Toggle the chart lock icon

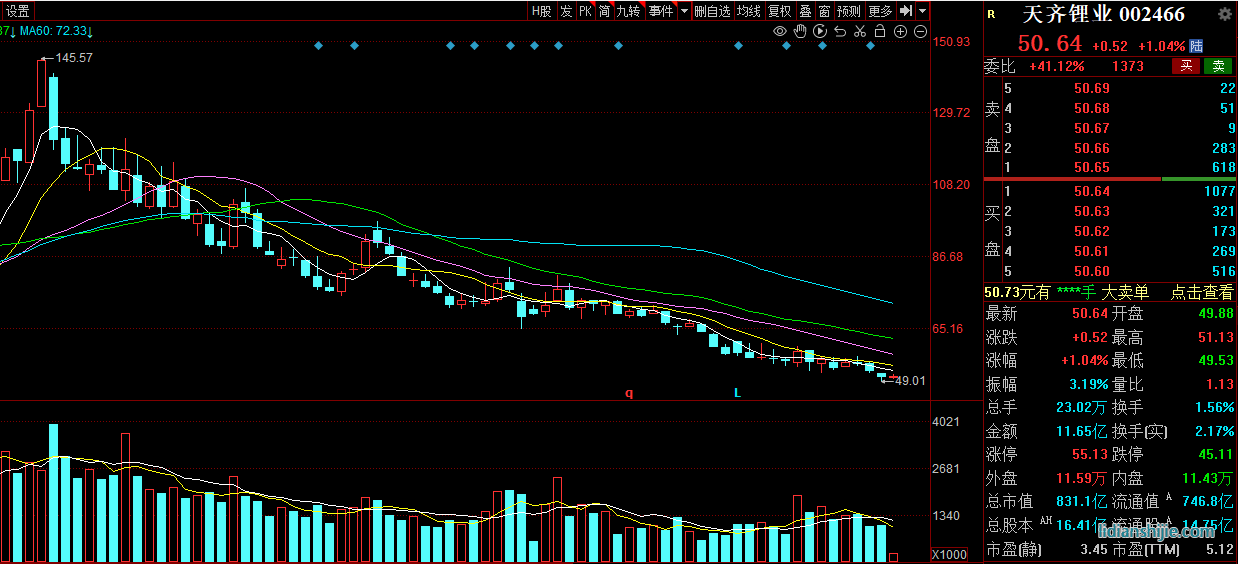pyautogui.click(x=879, y=32)
